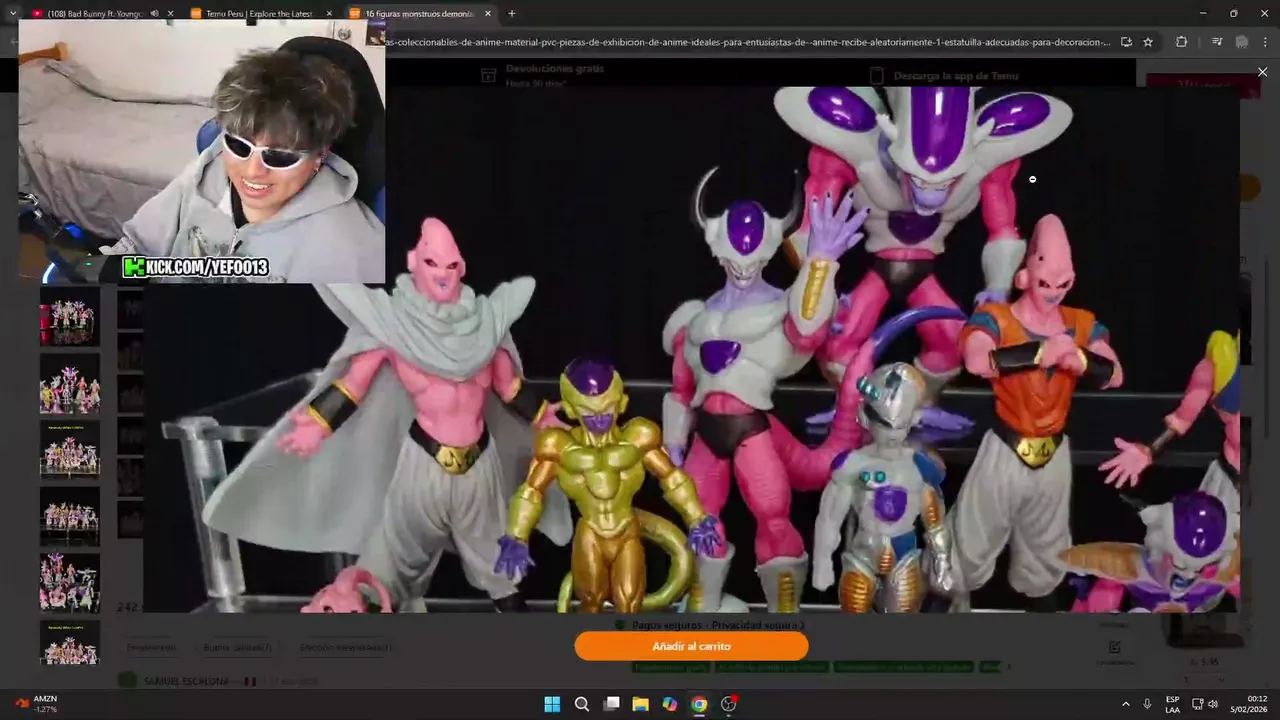The width and height of the screenshot is (1280, 720).
Task: Select the sixth gallery thumbnail near the bottom
Action: coord(70,642)
